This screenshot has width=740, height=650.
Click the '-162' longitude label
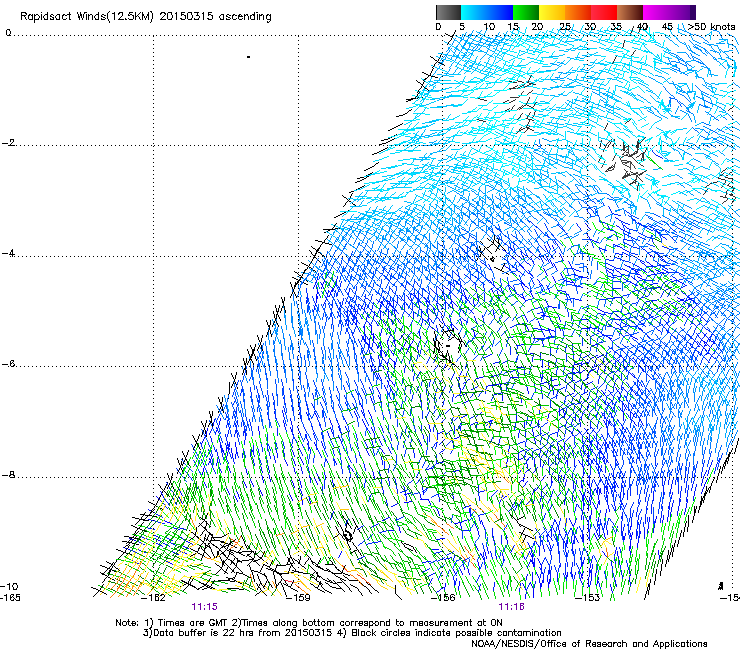153,598
